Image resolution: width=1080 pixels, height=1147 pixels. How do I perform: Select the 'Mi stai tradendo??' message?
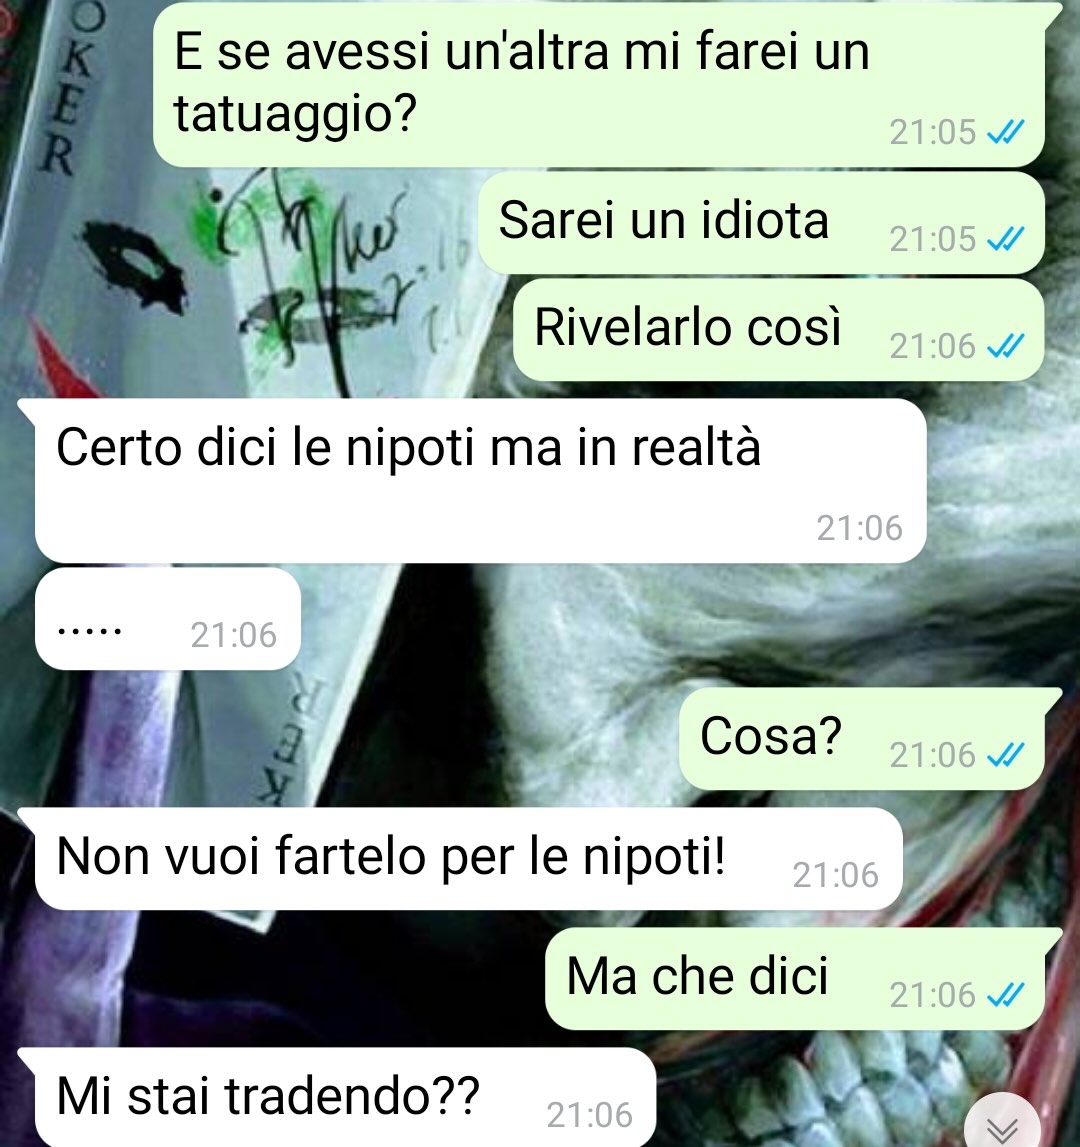click(x=337, y=1097)
